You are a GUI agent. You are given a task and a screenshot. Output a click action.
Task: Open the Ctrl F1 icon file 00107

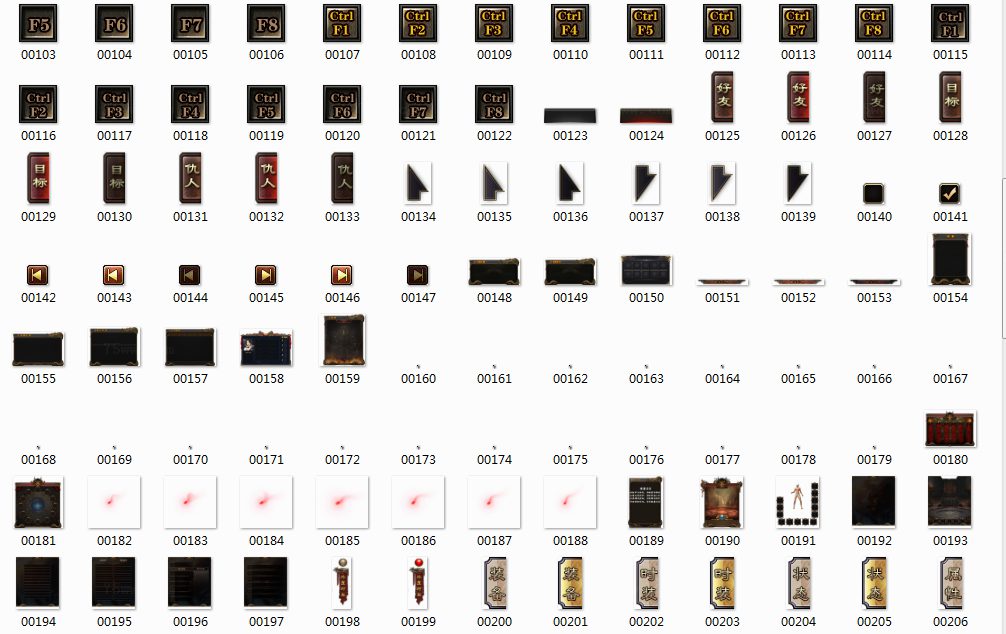[342, 23]
